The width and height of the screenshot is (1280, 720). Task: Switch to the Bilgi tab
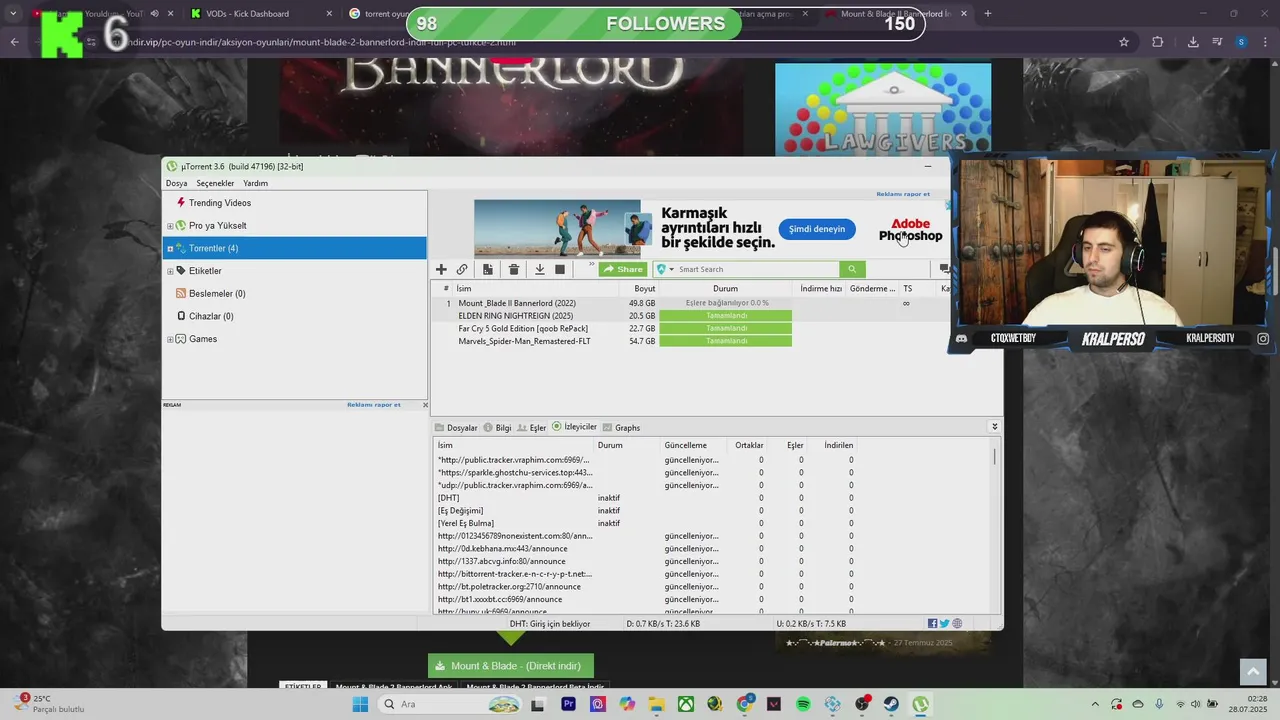point(497,428)
